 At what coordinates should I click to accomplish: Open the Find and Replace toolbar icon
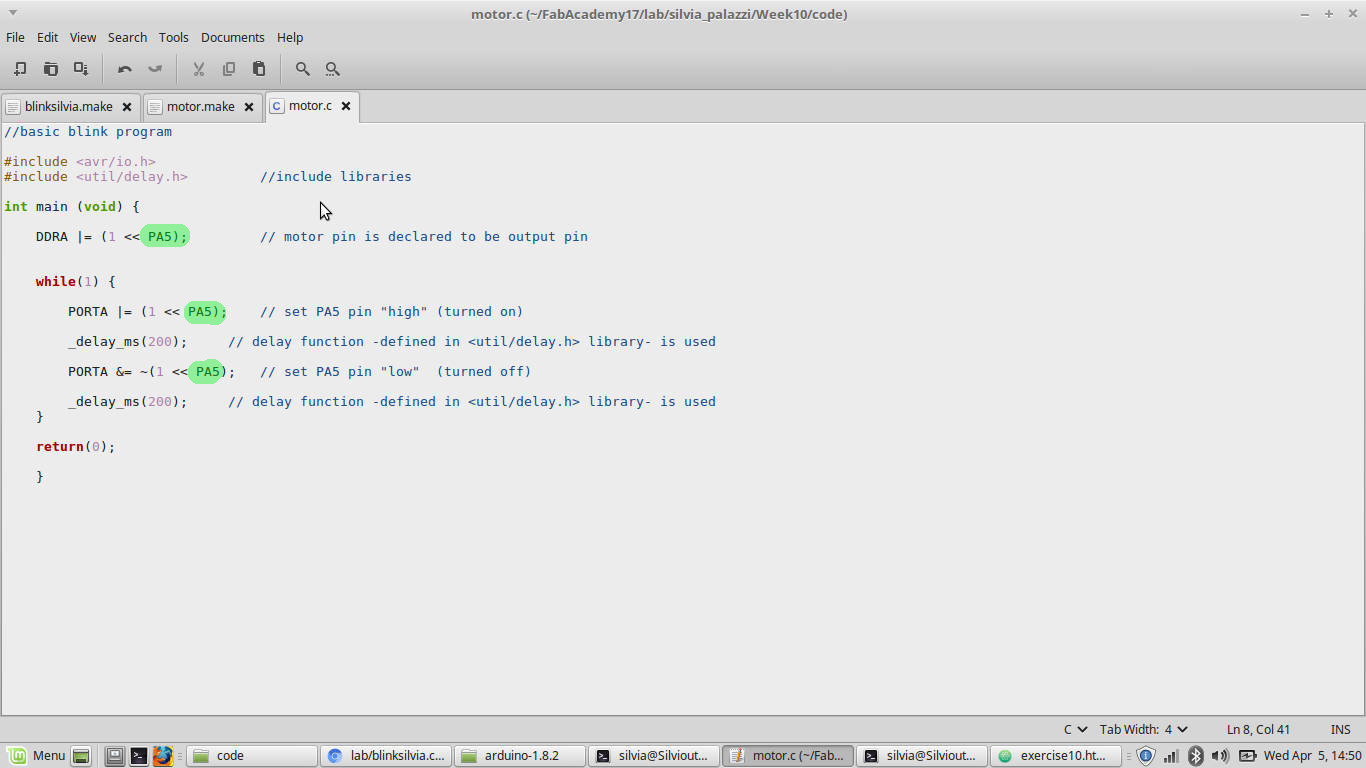point(333,69)
